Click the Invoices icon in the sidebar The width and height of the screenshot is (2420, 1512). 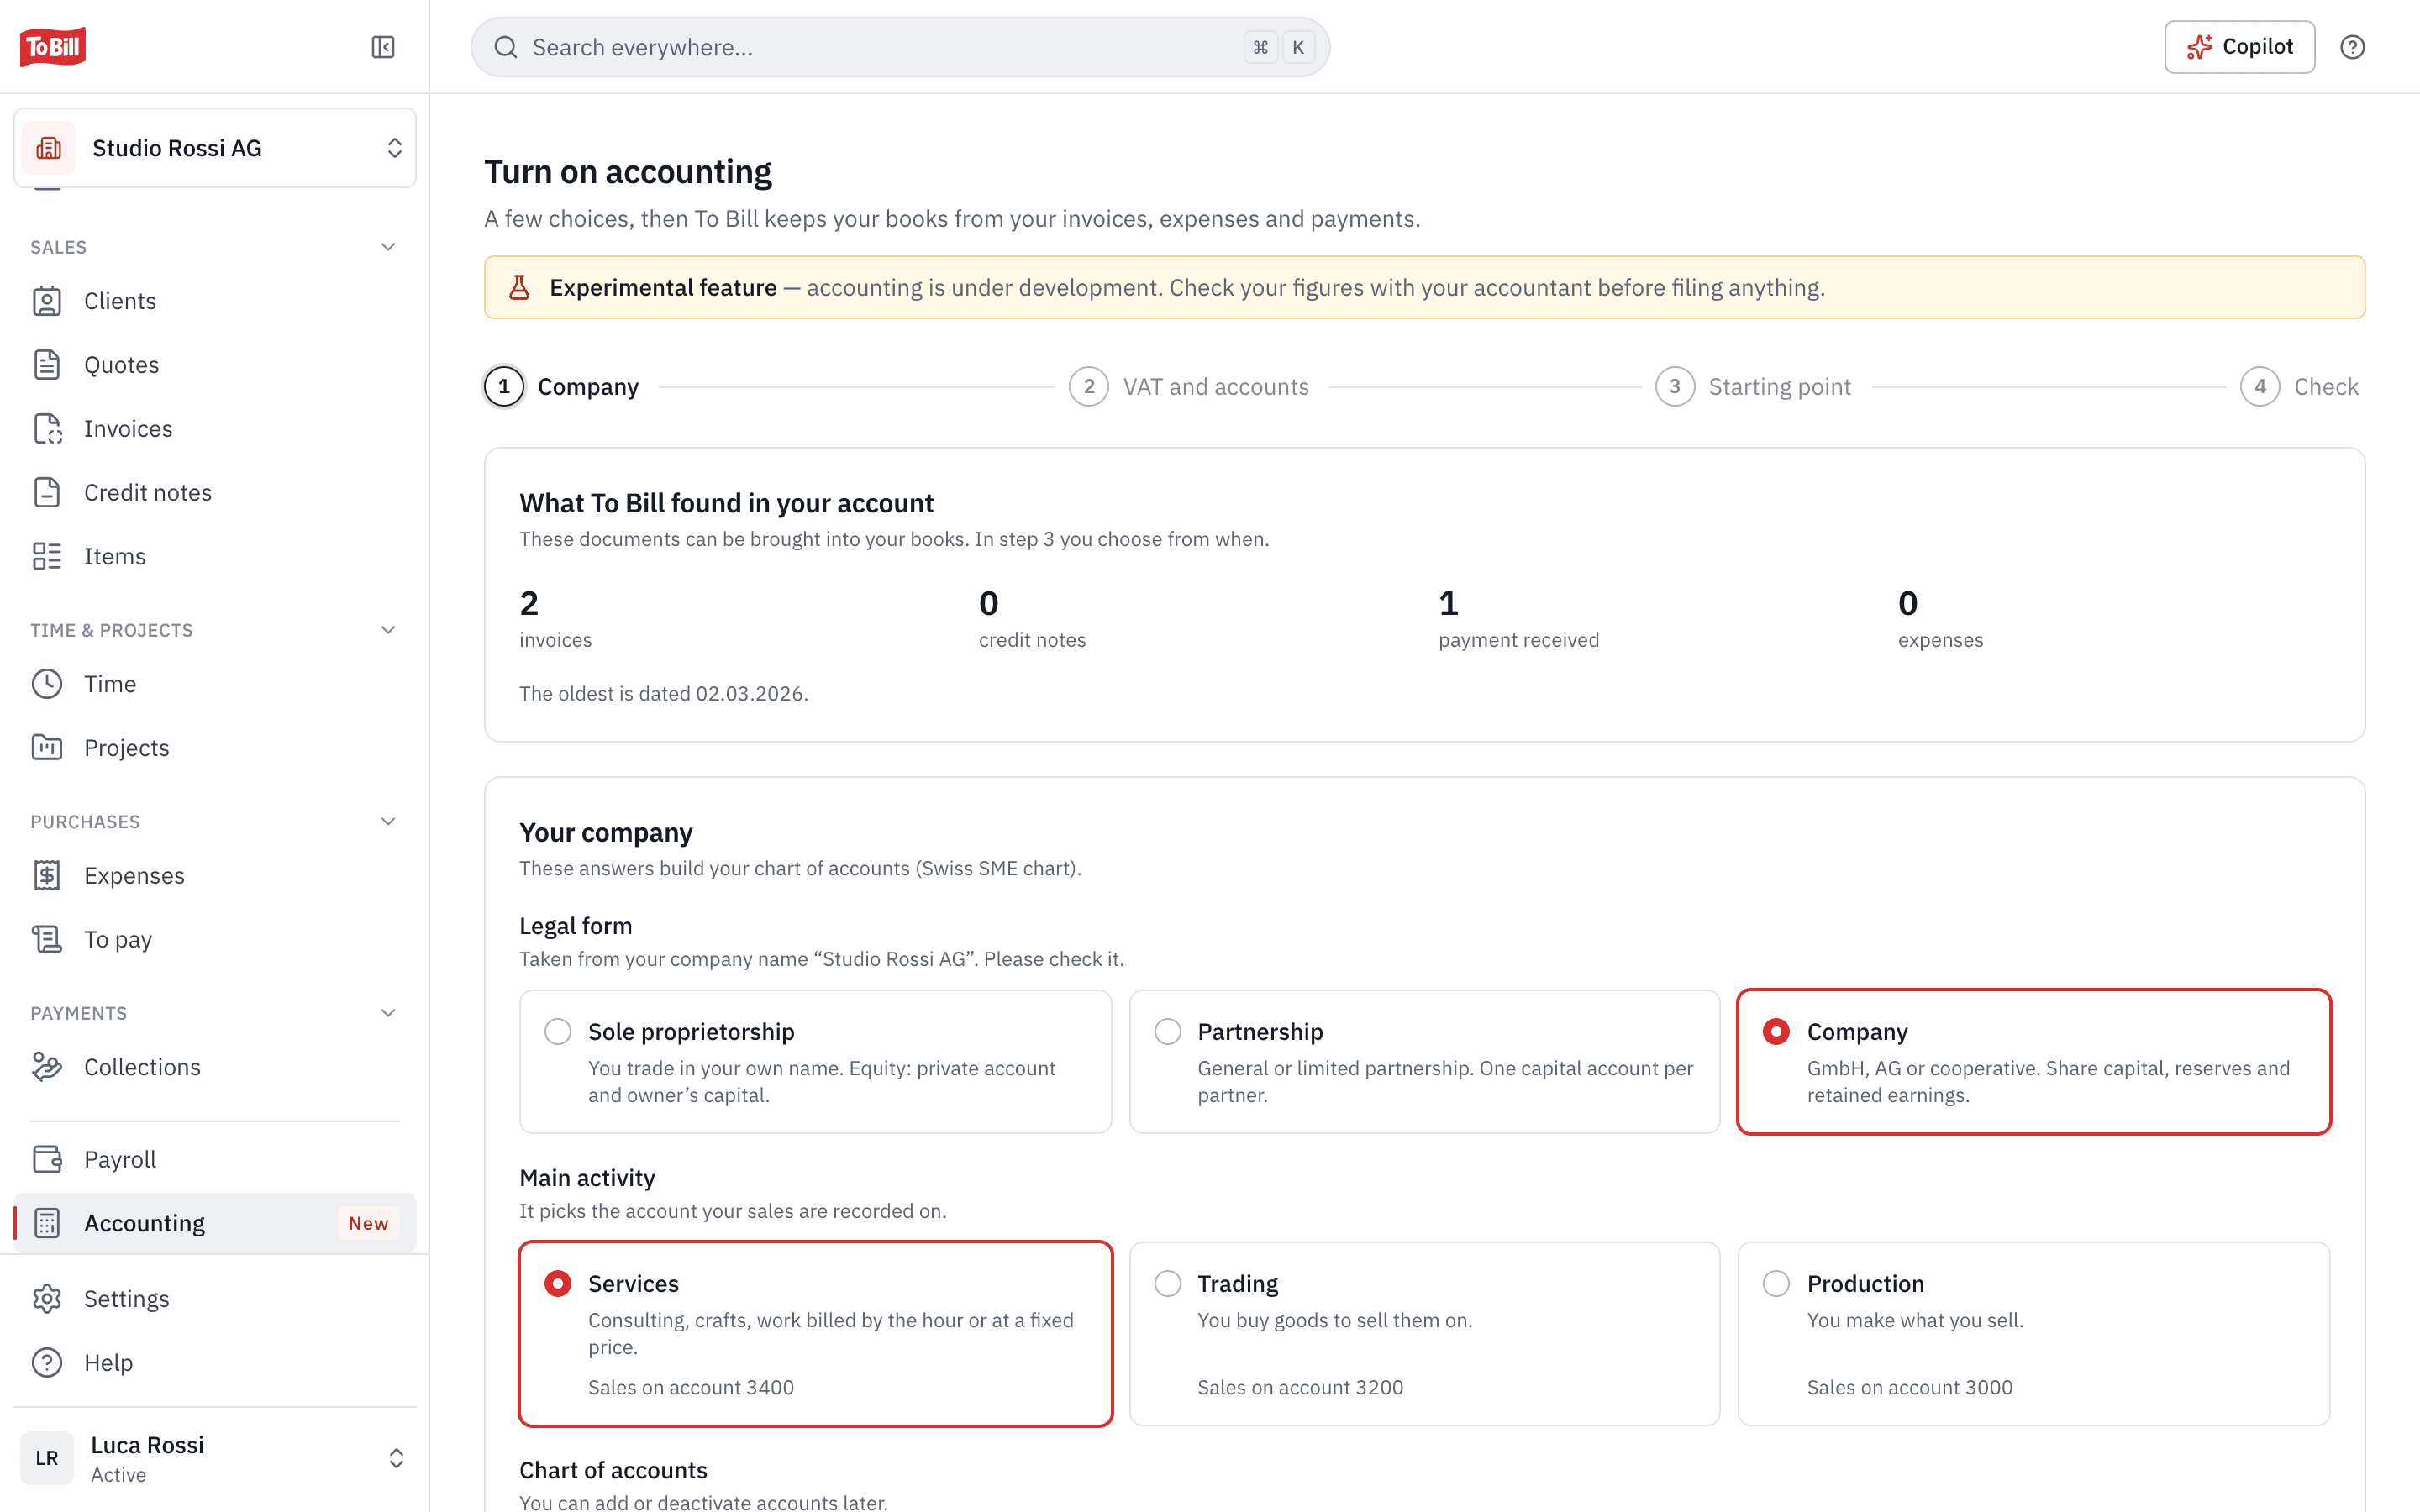pos(47,429)
